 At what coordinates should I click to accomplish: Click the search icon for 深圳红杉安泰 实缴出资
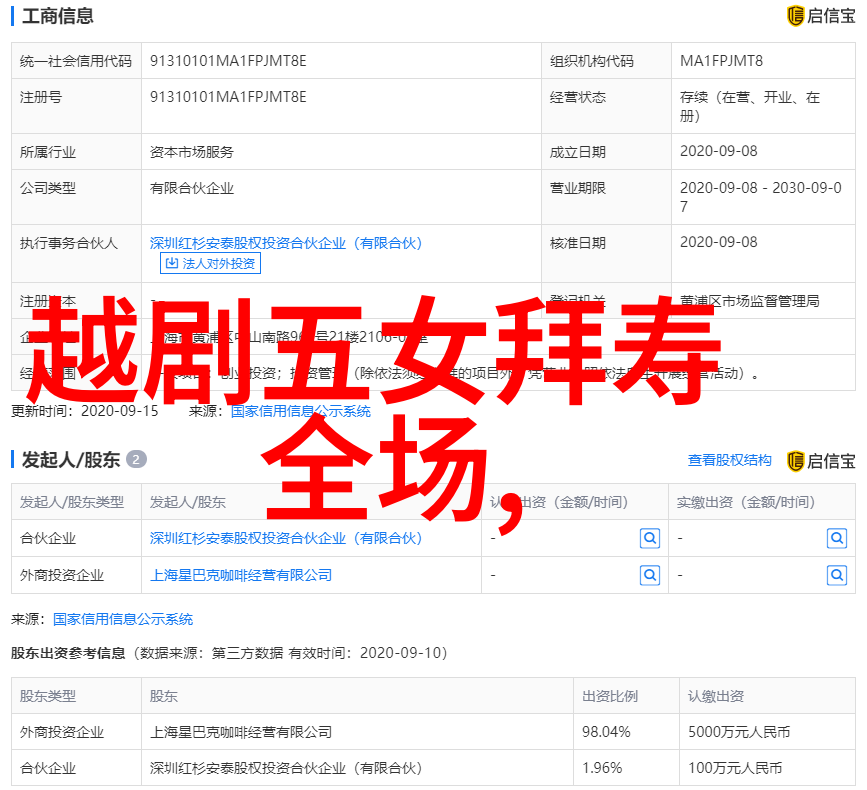click(x=837, y=538)
